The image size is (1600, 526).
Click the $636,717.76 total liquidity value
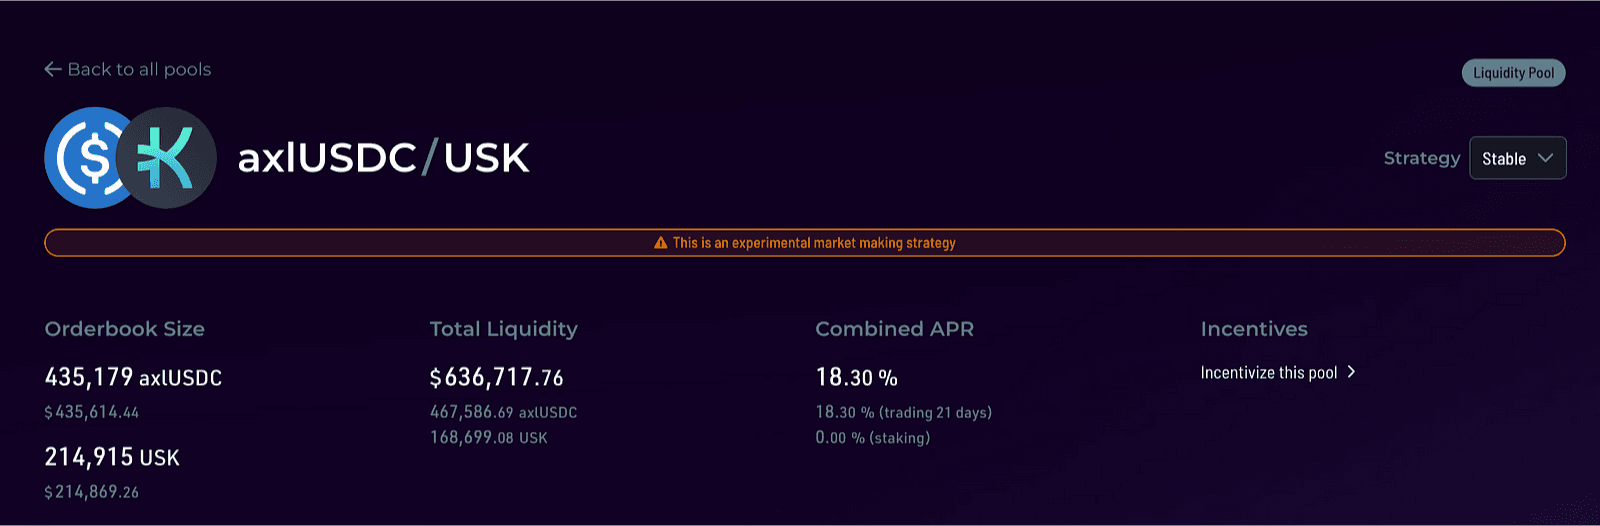pos(497,377)
